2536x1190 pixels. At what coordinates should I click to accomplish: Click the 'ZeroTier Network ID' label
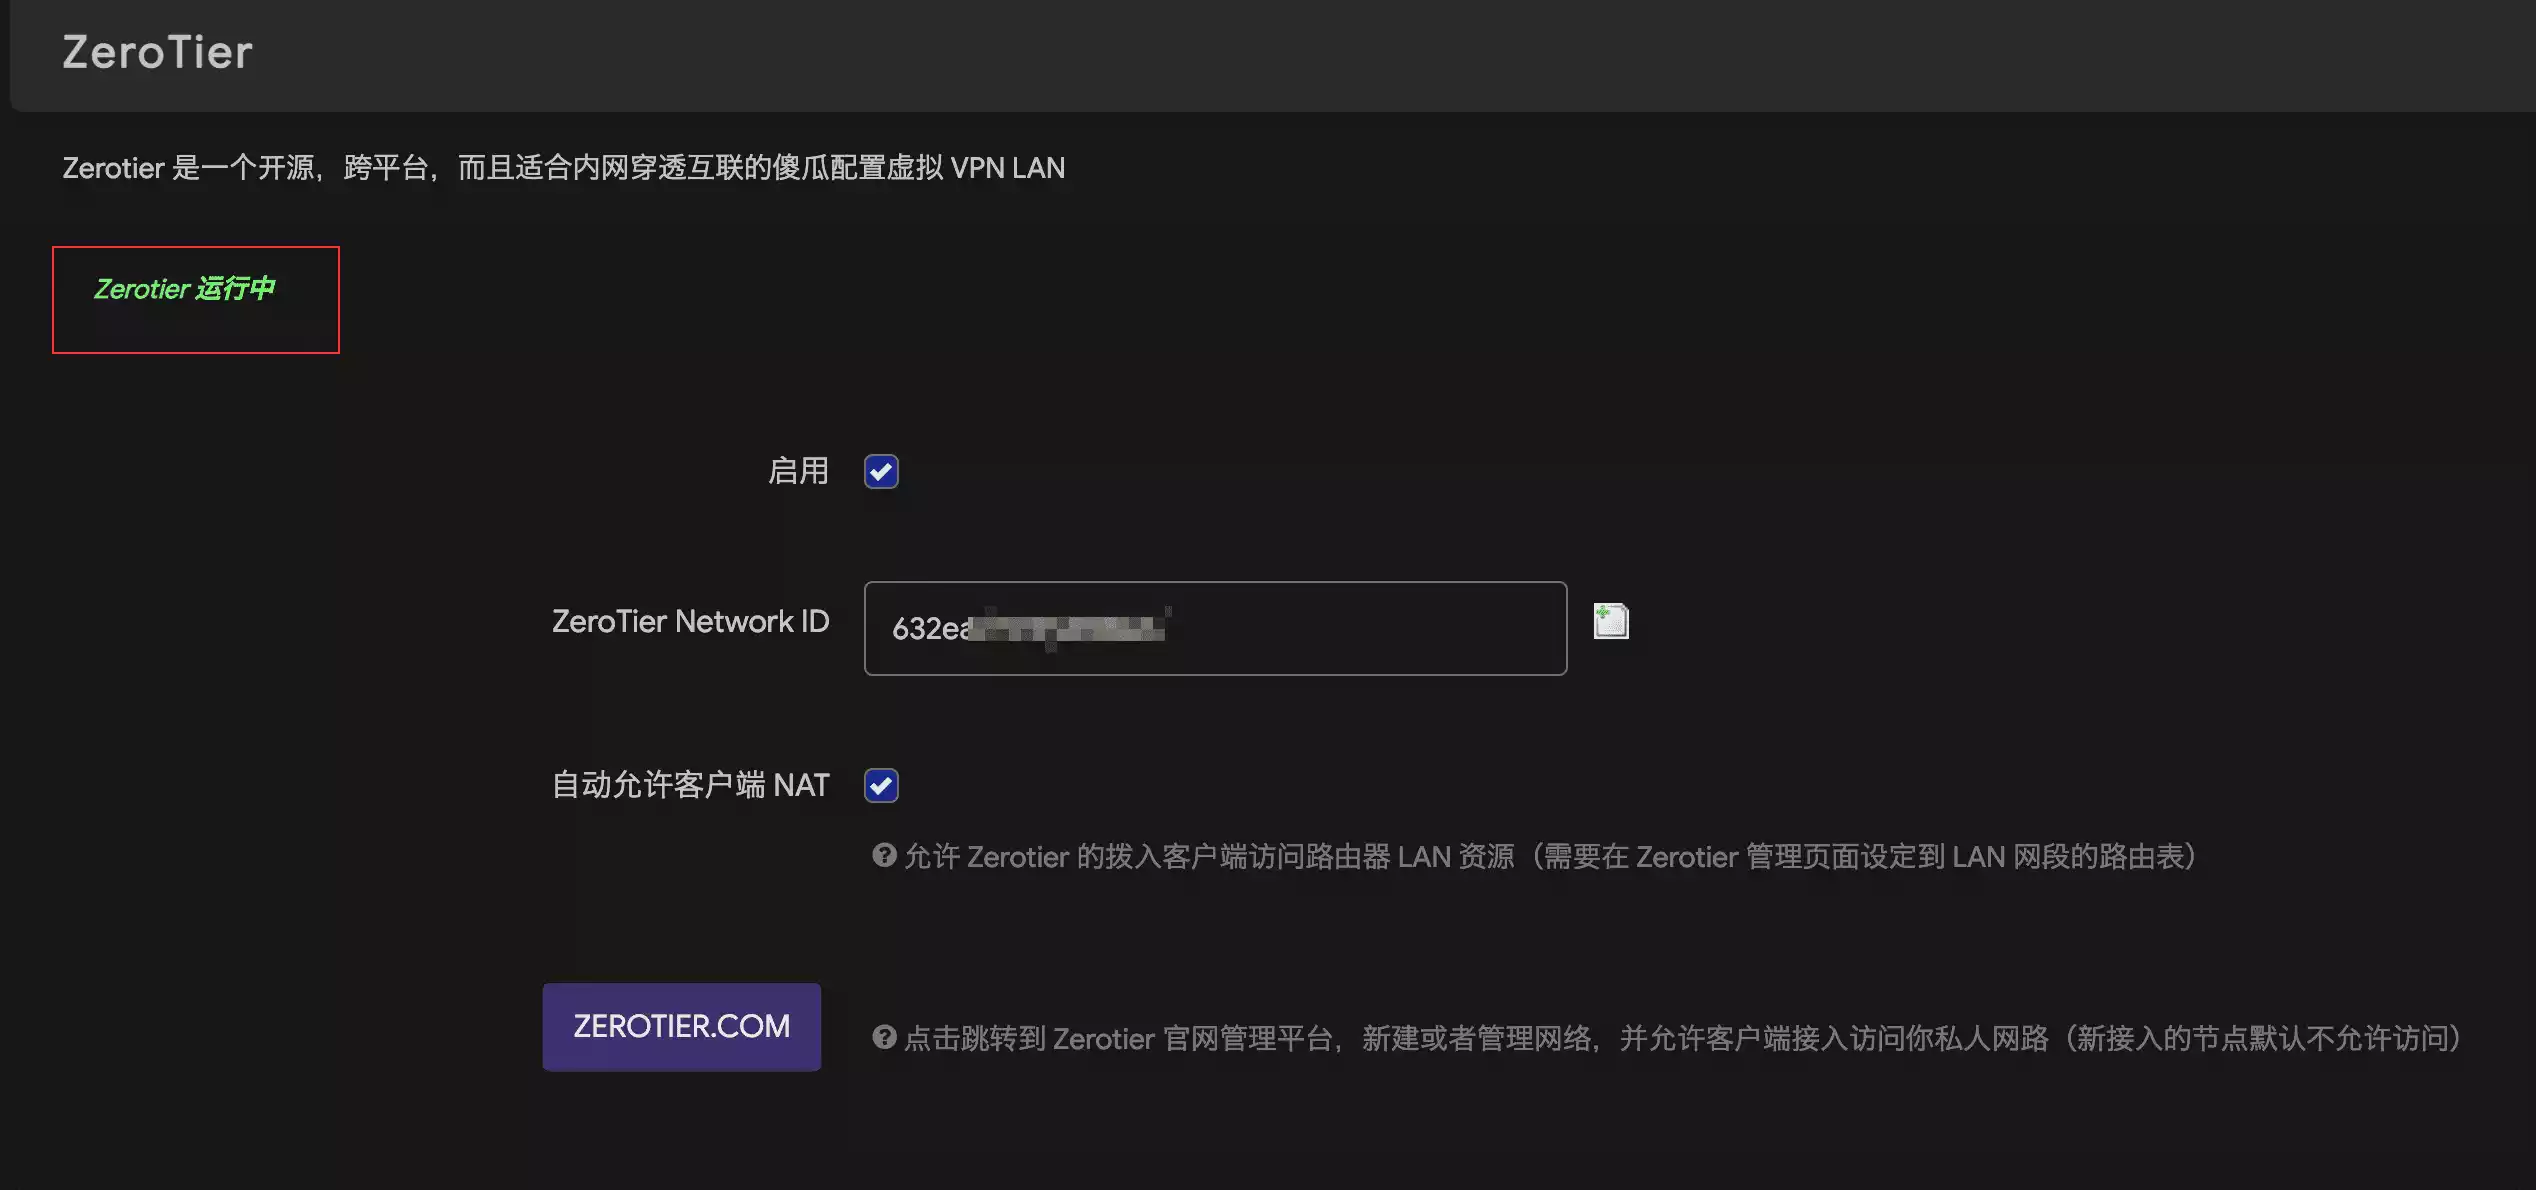pos(690,621)
